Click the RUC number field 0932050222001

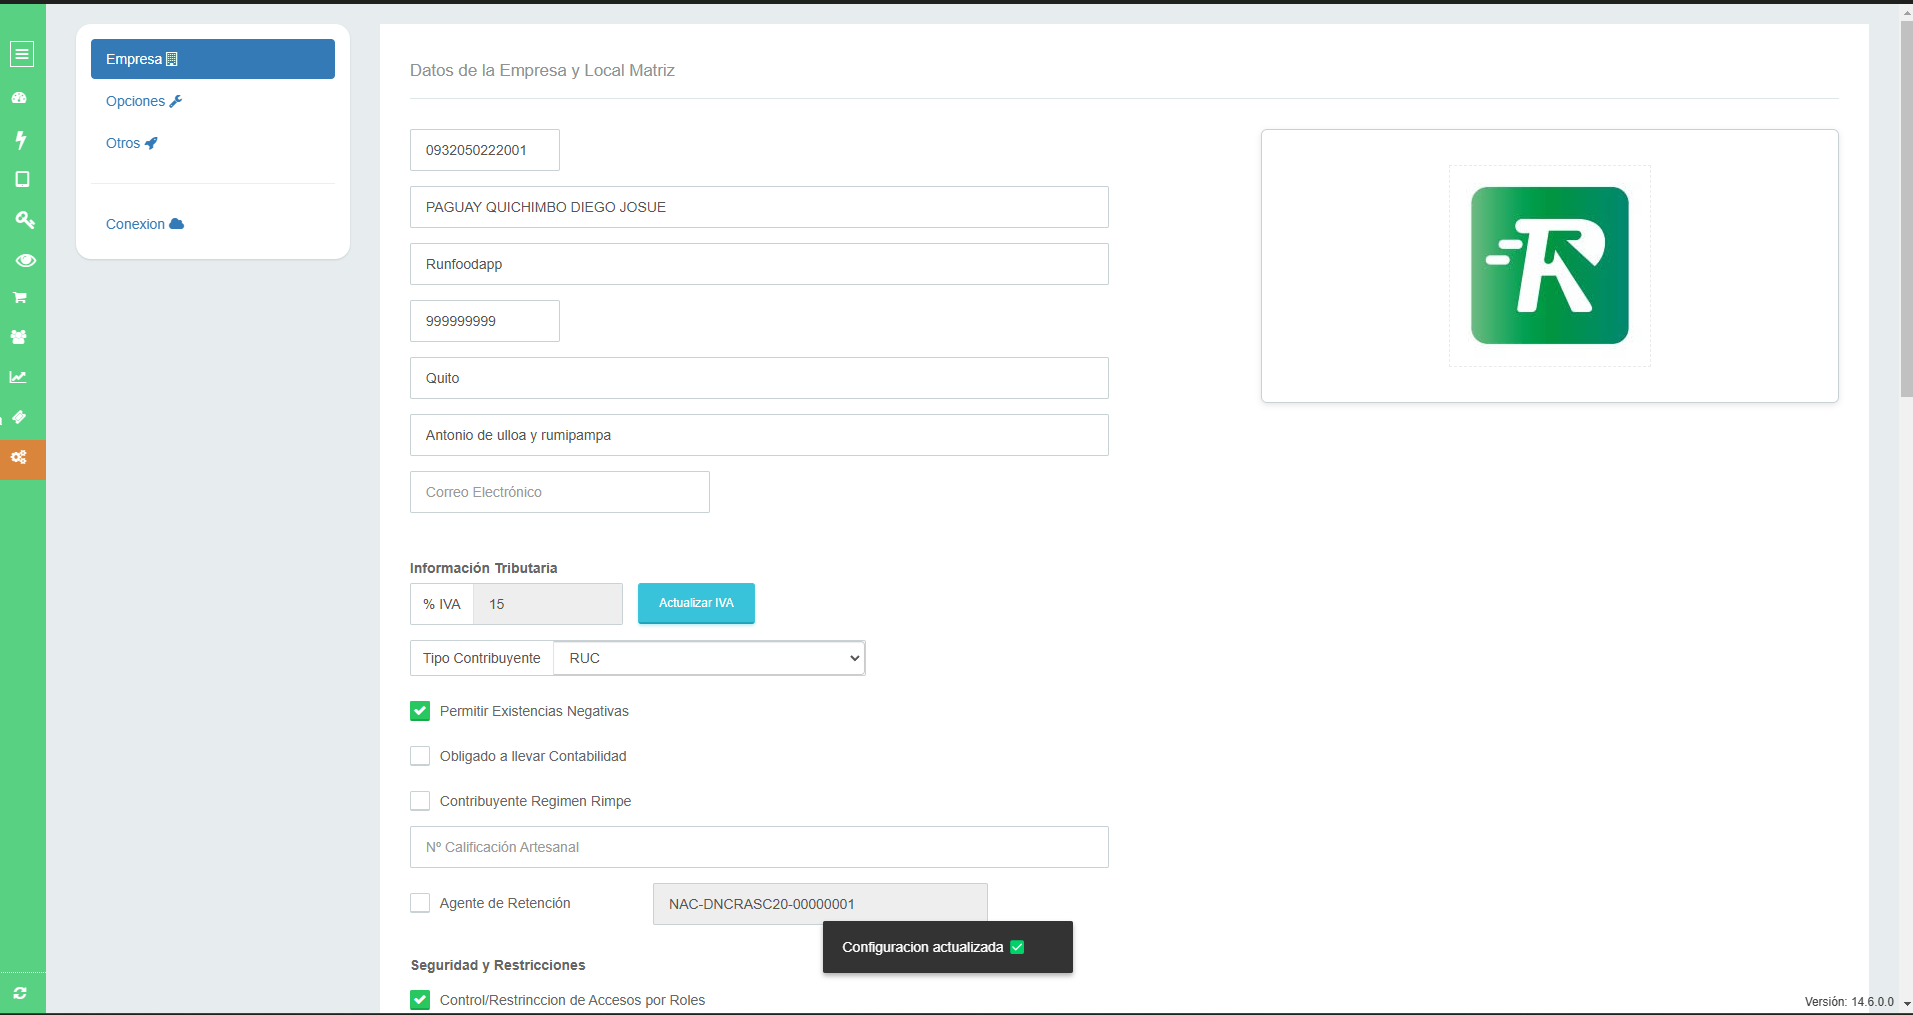[485, 150]
